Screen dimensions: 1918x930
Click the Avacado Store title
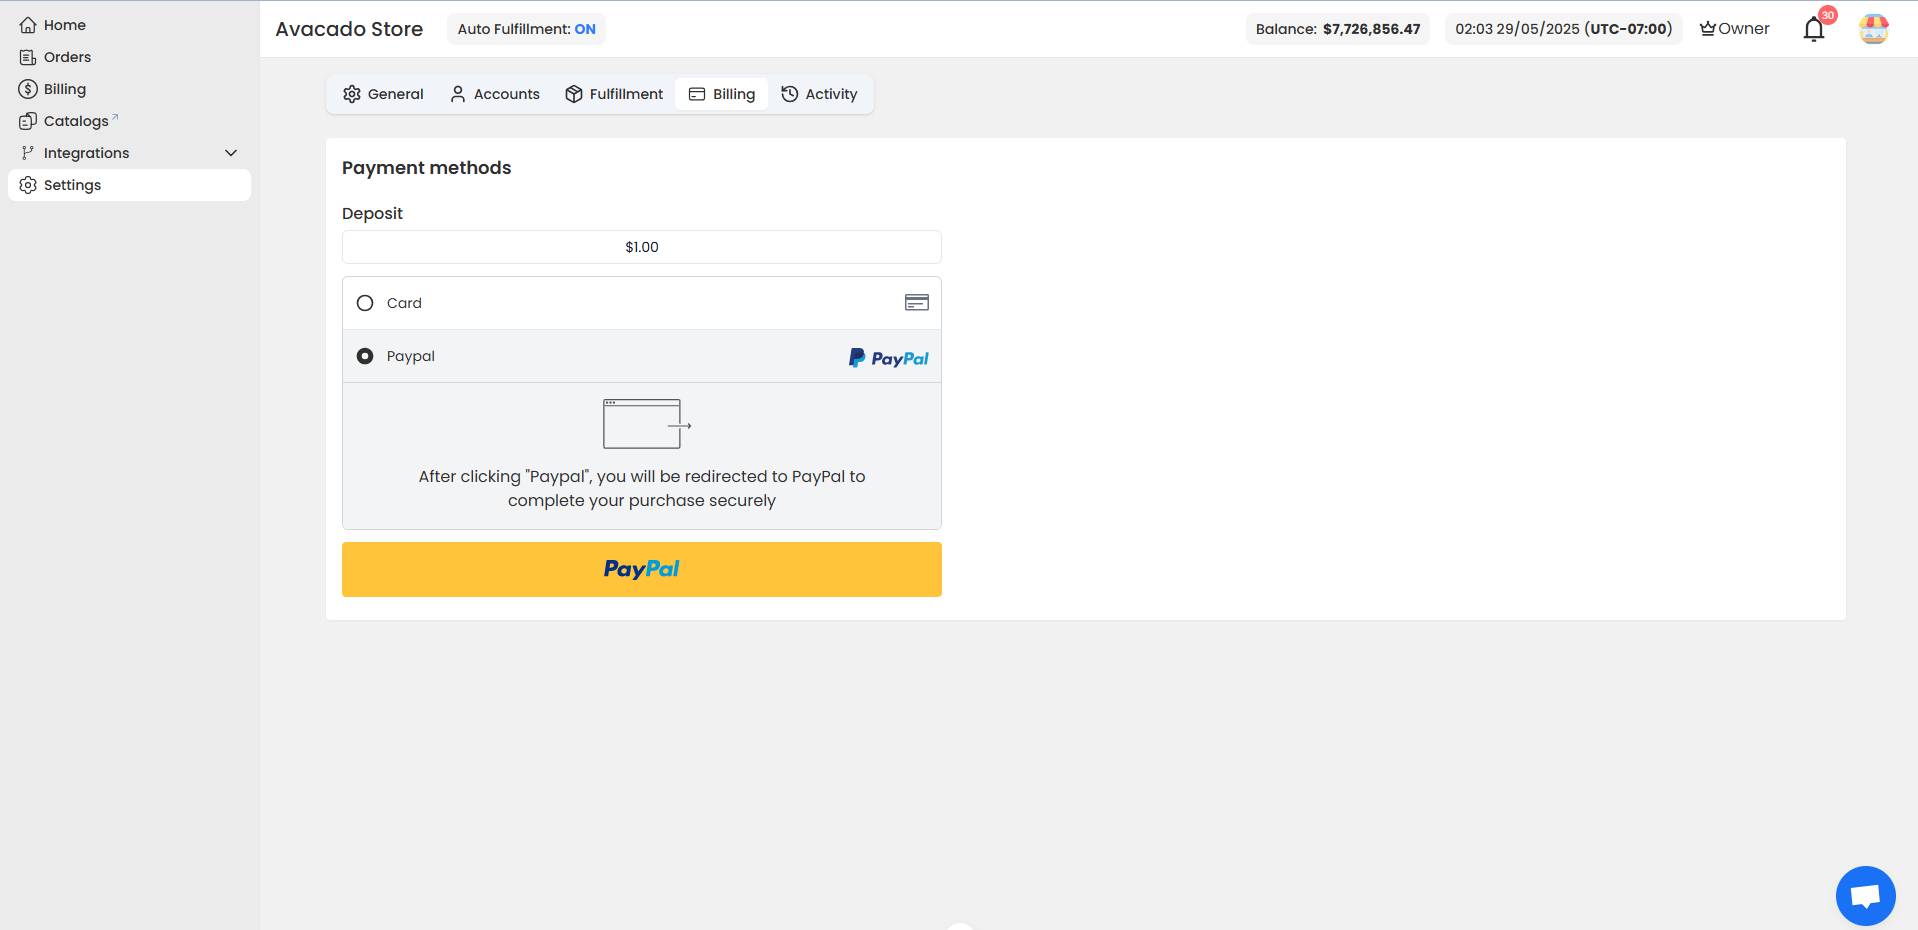(349, 29)
